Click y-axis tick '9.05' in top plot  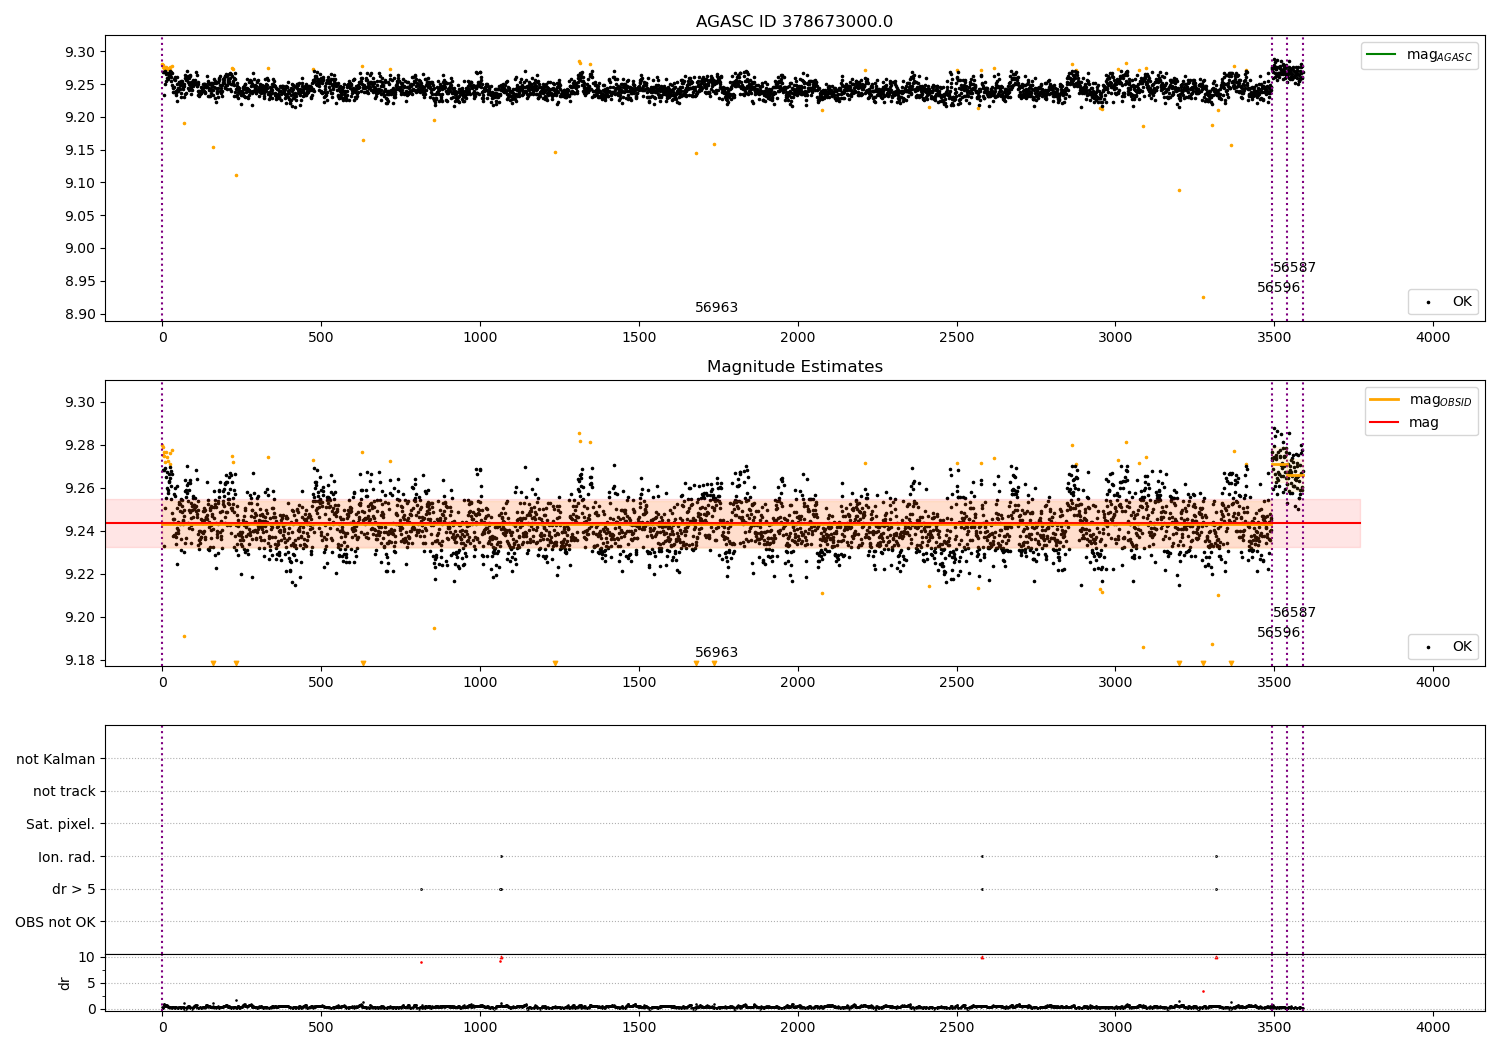[79, 216]
